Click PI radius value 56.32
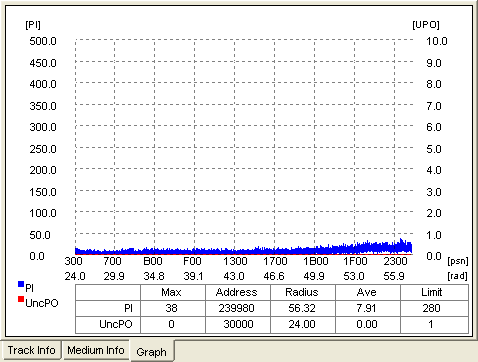Image resolution: width=478 pixels, height=362 pixels. tap(302, 308)
